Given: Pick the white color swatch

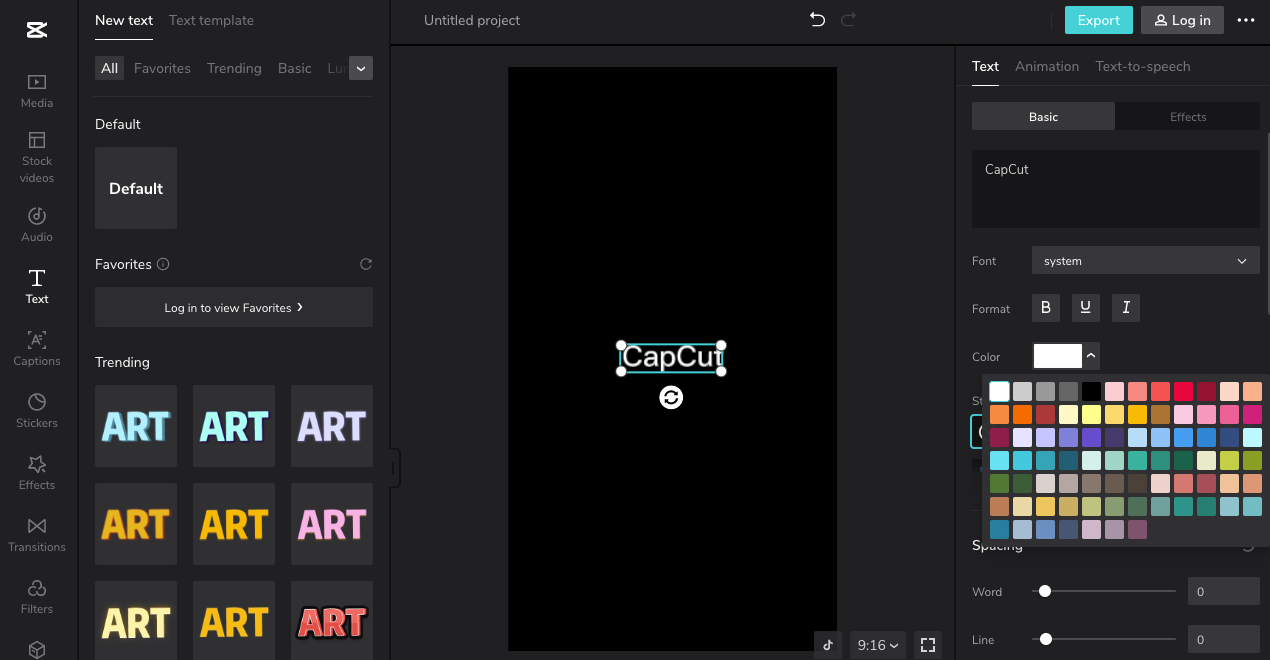Looking at the screenshot, I should point(999,391).
